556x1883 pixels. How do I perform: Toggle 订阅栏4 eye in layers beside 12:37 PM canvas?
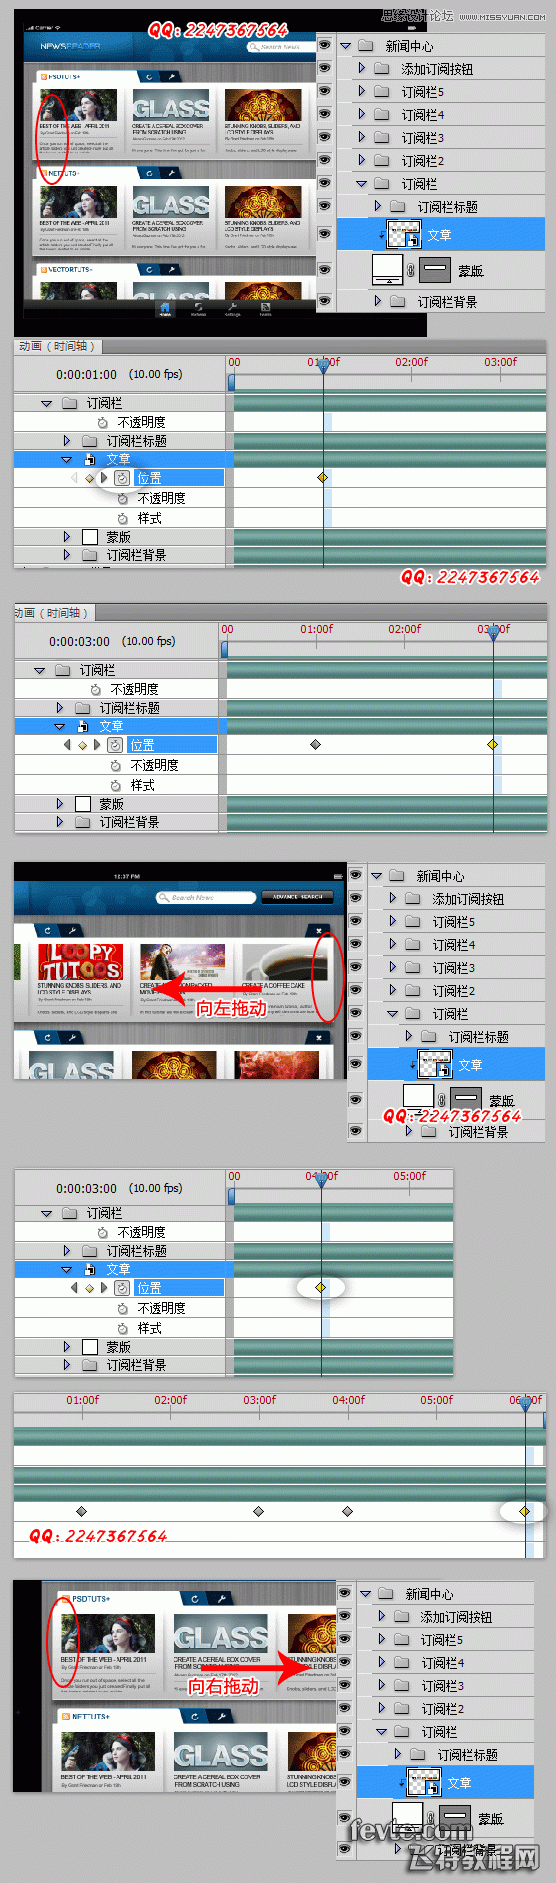(355, 945)
